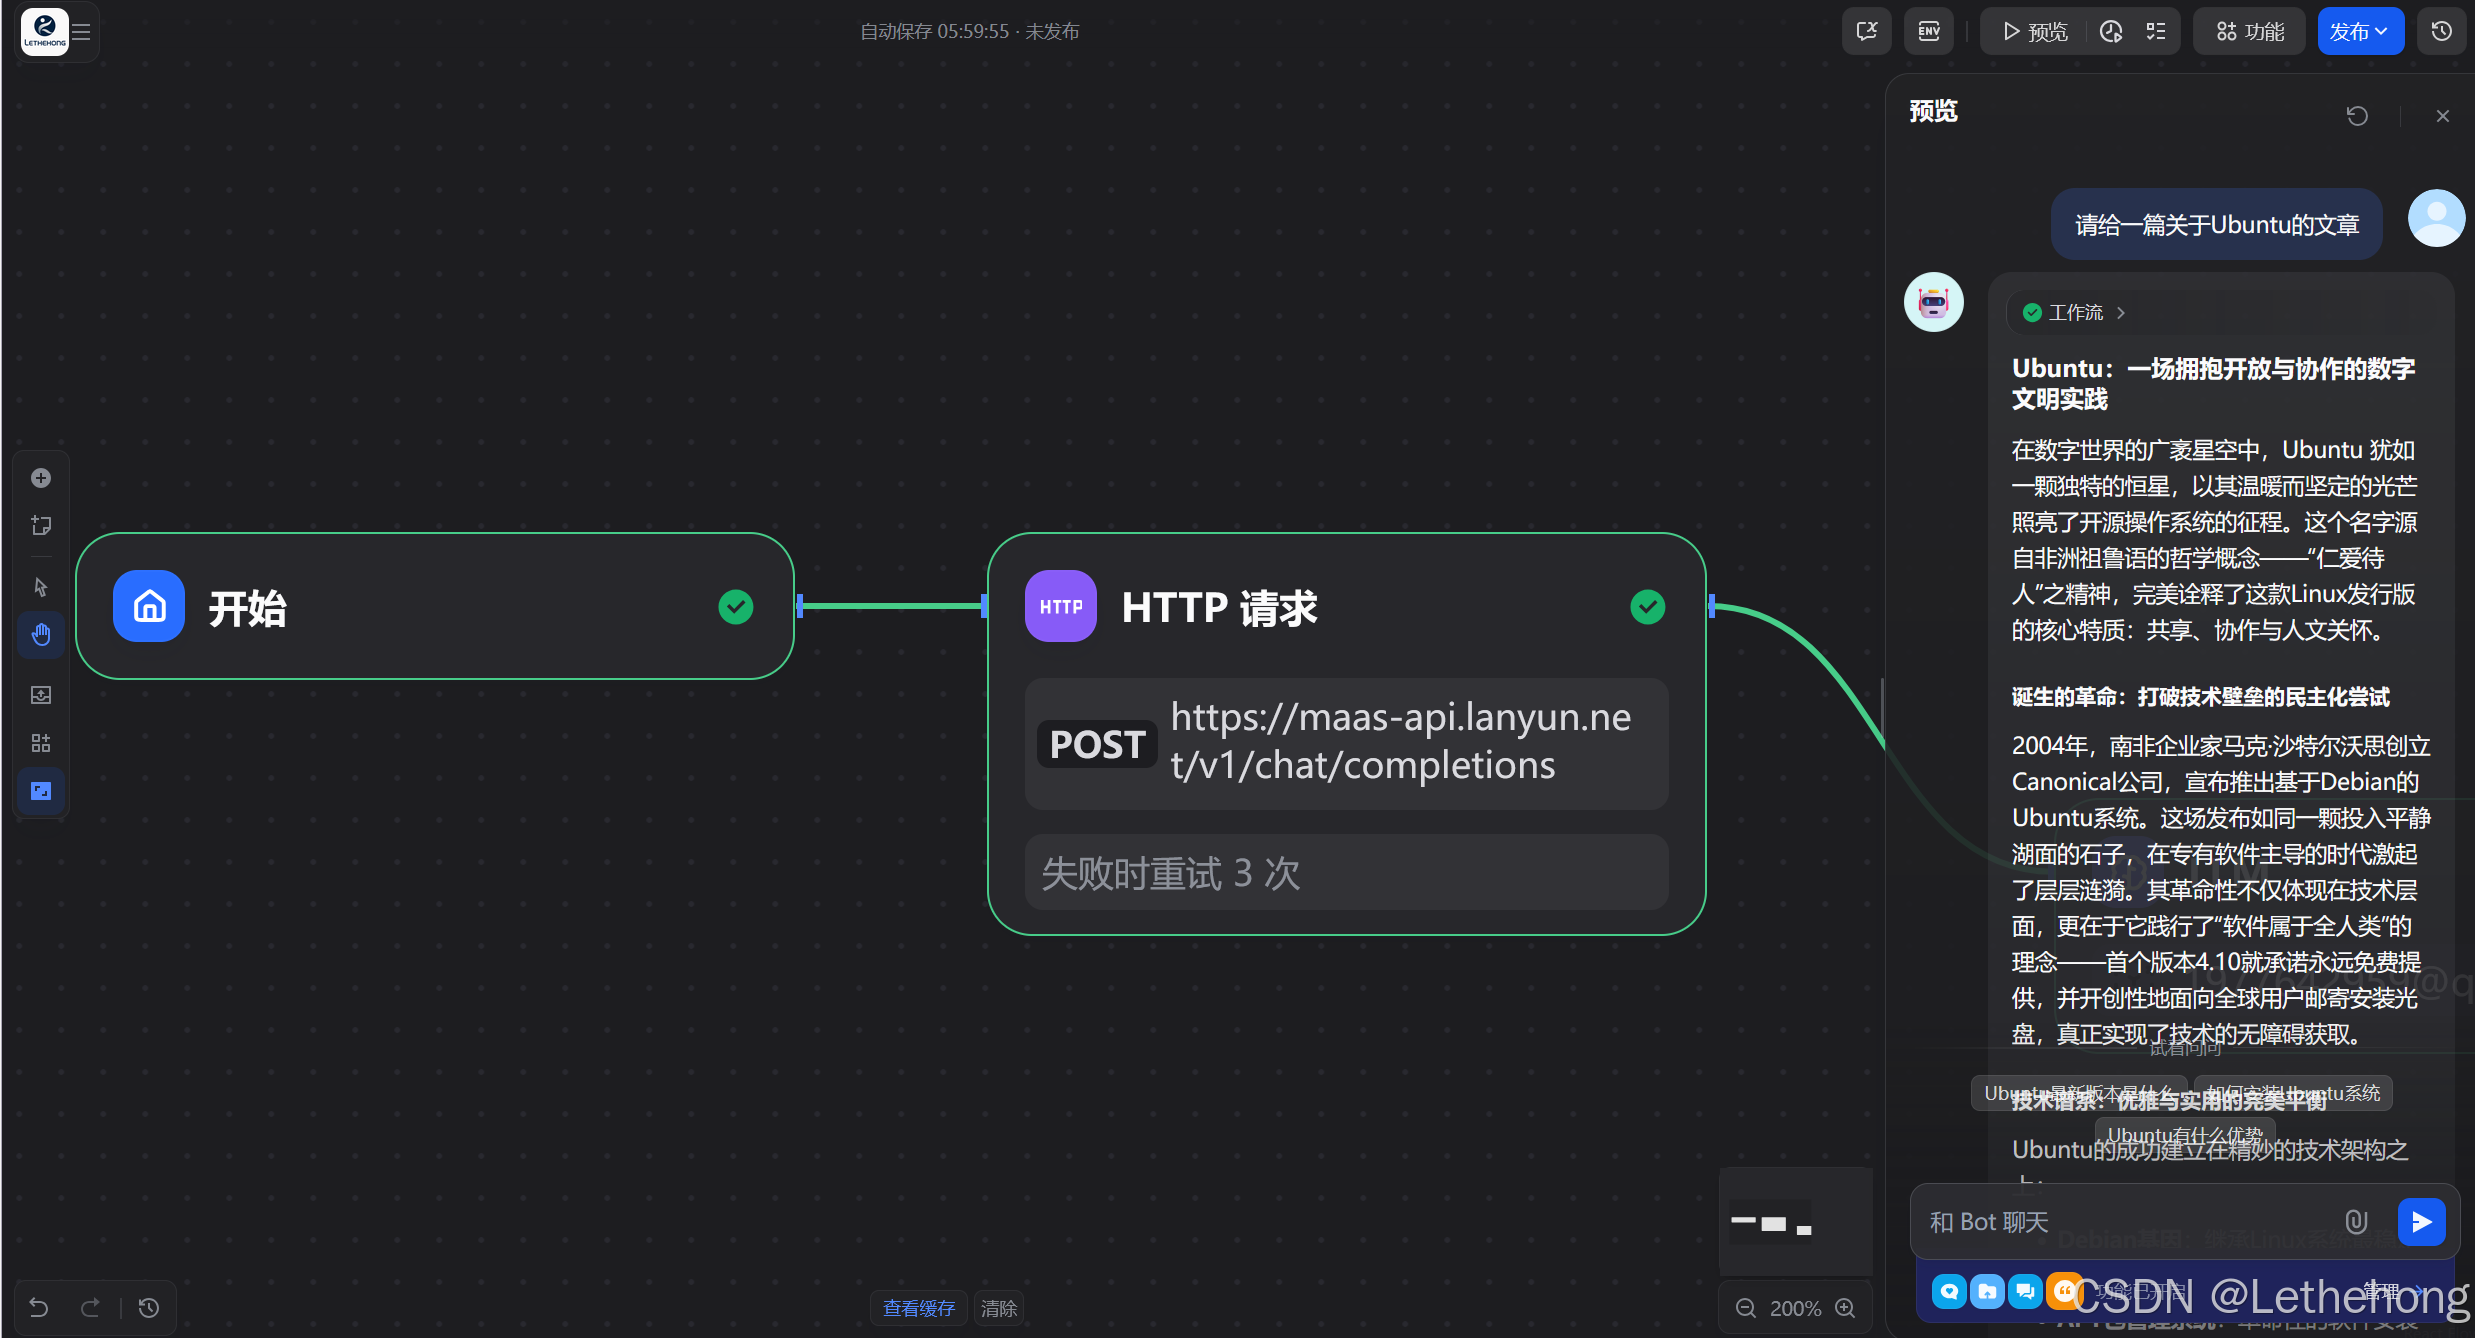Click the conversation variables chat icon

click(x=1866, y=32)
